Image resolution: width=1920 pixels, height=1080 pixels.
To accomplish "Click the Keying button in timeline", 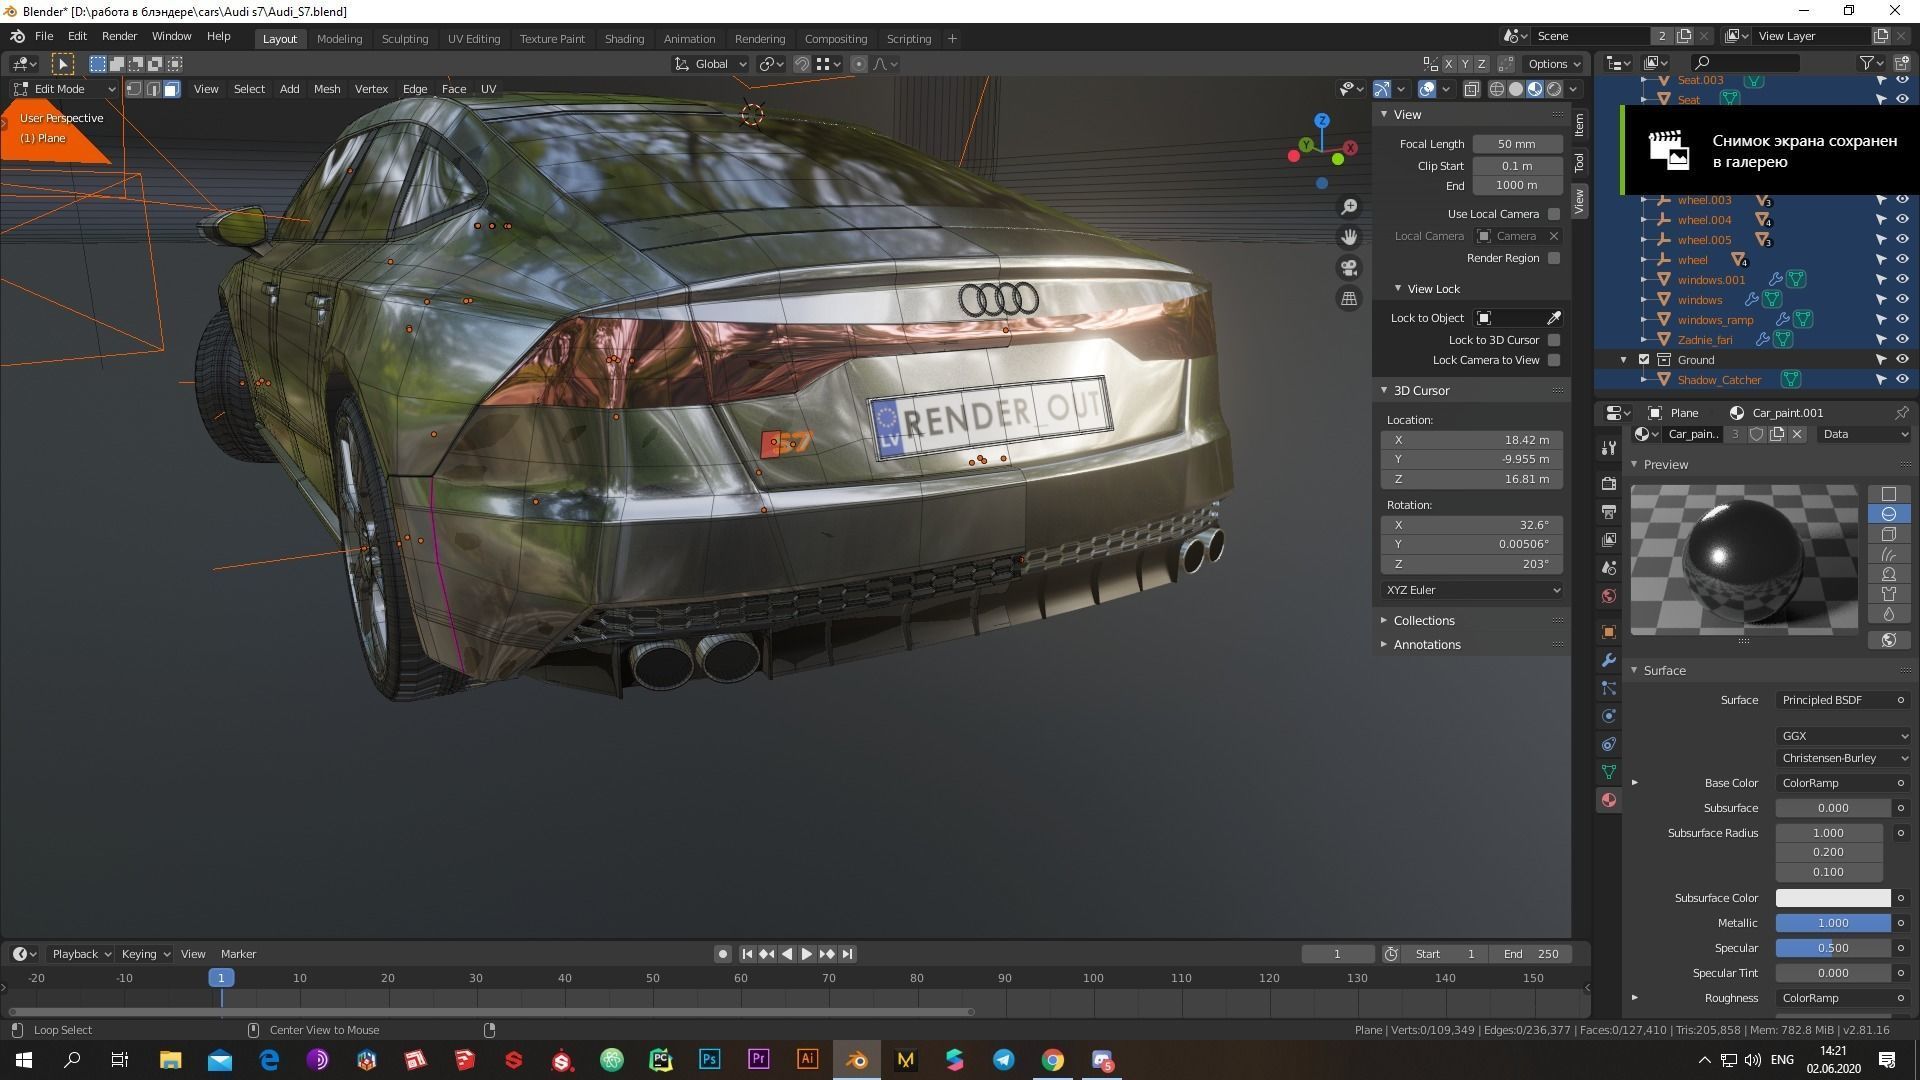I will click(x=145, y=954).
